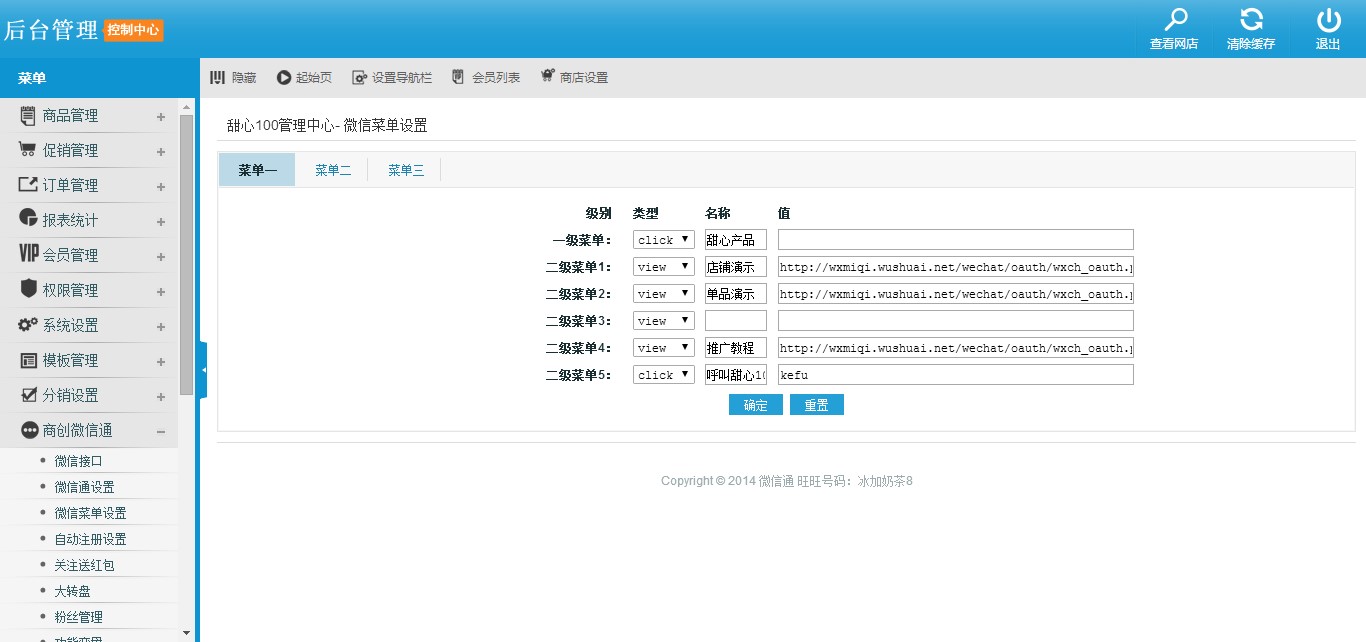Viewport: 1366px width, 642px height.
Task: Click the 控制中心 orange badge
Action: tap(133, 30)
